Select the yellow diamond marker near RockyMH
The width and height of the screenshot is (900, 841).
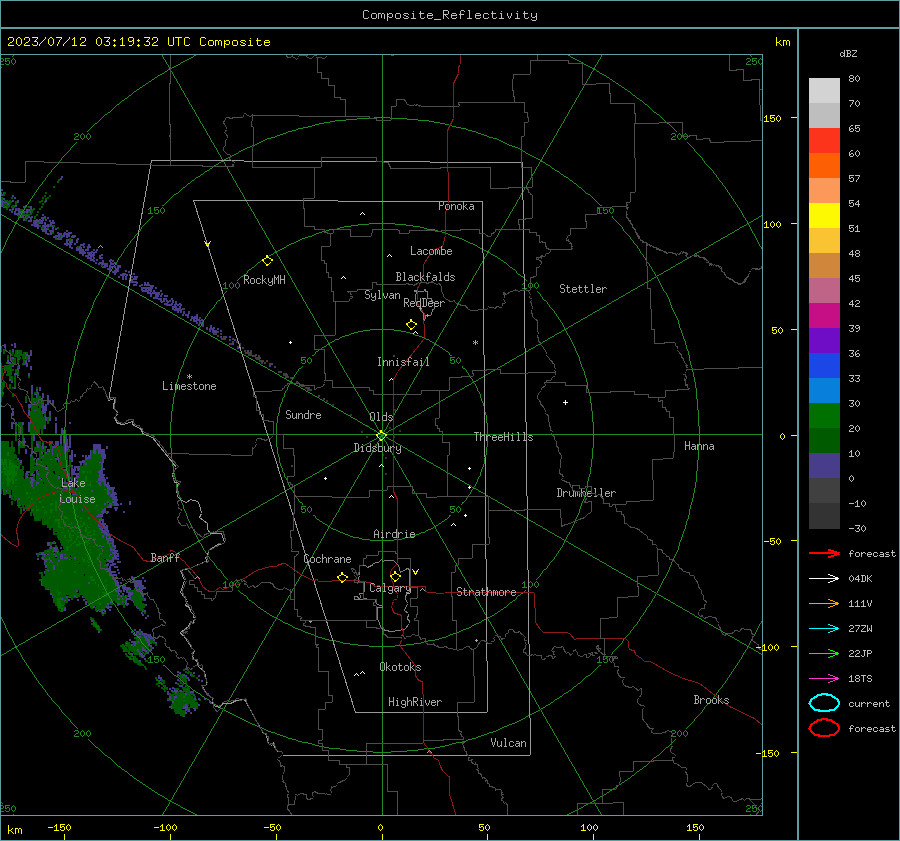(x=267, y=261)
